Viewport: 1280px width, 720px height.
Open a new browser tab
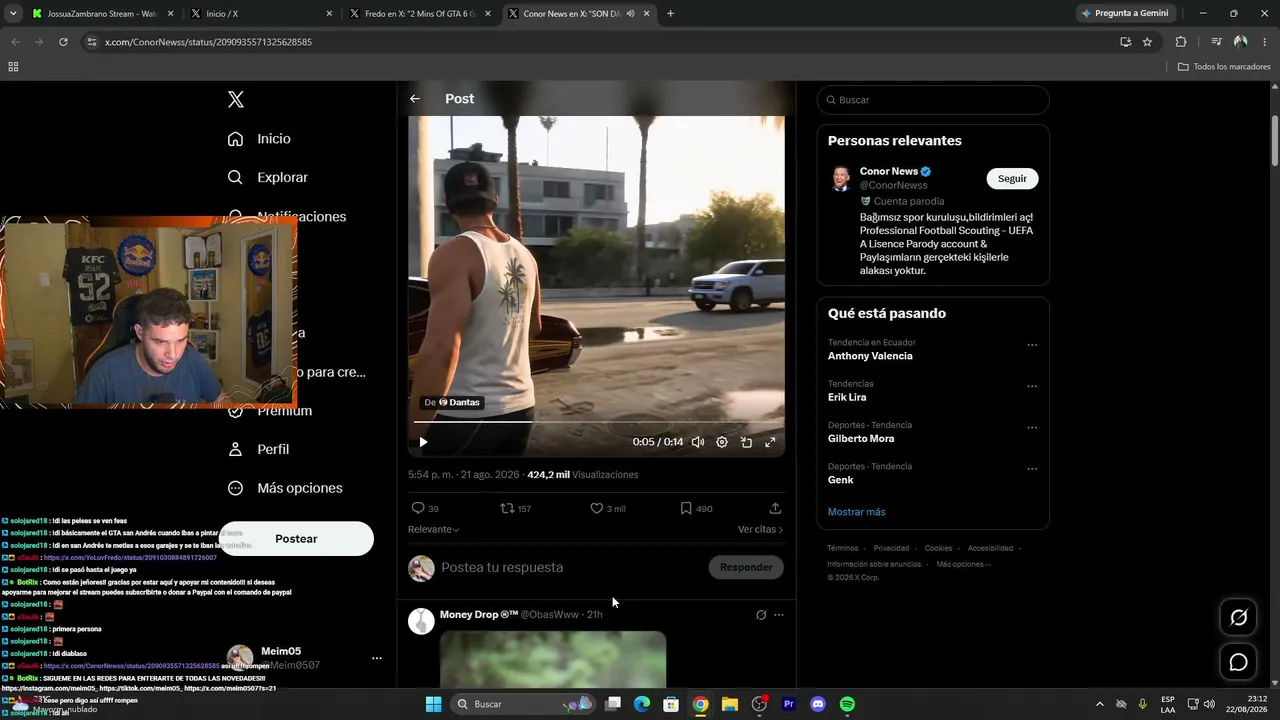click(x=670, y=14)
